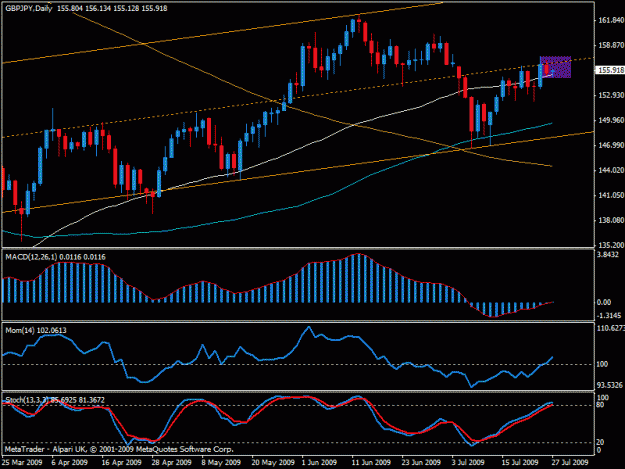Image resolution: width=625 pixels, height=469 pixels.
Task: Click the Stochastic 20 level label
Action: [601, 442]
